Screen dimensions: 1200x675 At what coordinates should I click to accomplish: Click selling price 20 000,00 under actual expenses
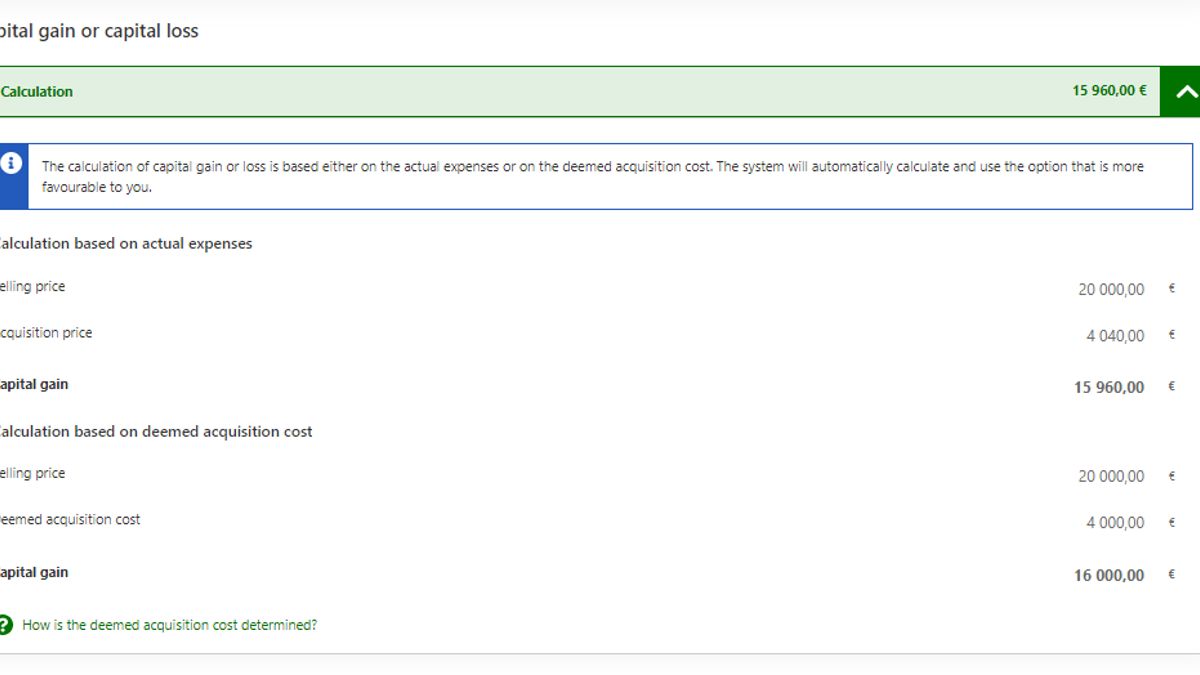point(1111,290)
